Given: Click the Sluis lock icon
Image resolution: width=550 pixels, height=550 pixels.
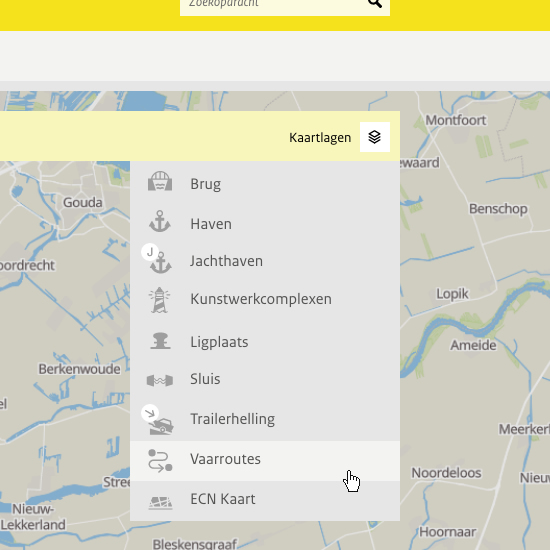Looking at the screenshot, I should (x=160, y=380).
